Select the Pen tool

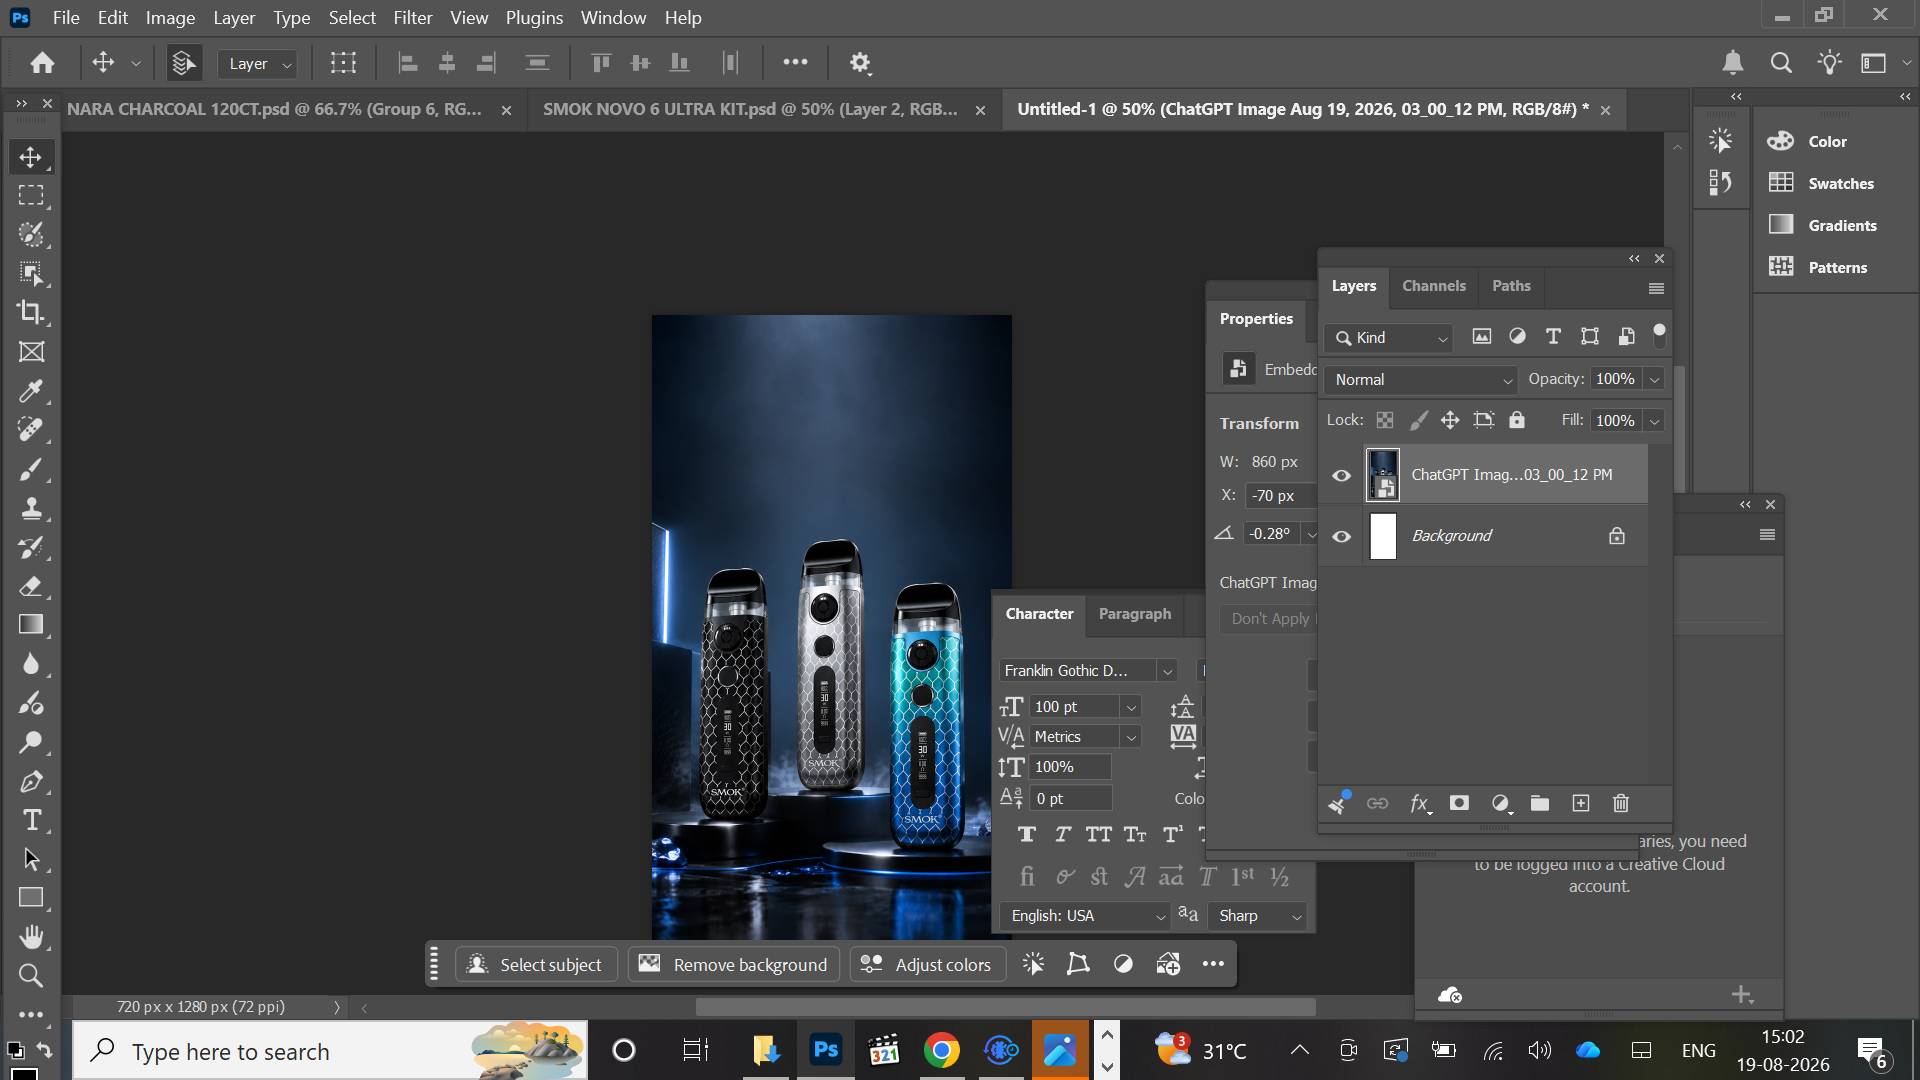(31, 781)
